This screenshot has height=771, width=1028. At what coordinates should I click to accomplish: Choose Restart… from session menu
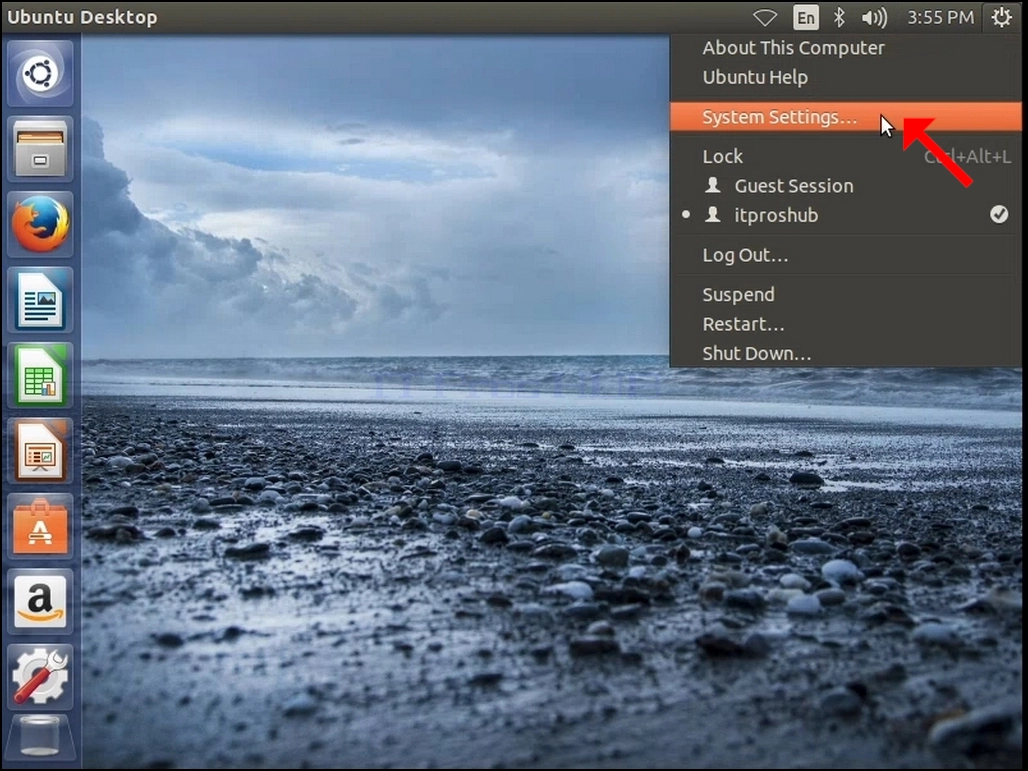[x=846, y=324]
